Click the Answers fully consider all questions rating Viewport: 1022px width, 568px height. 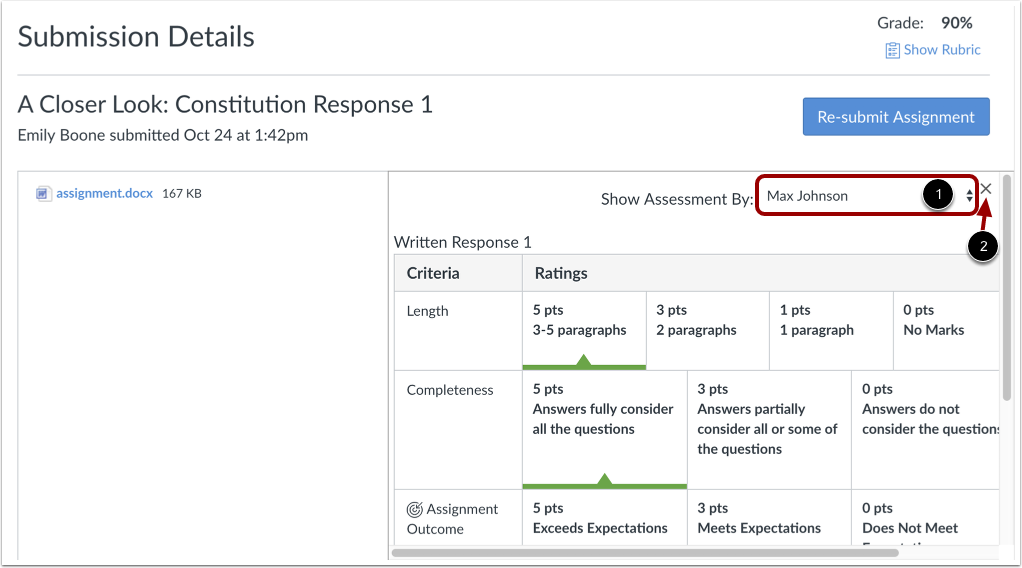pyautogui.click(x=604, y=430)
